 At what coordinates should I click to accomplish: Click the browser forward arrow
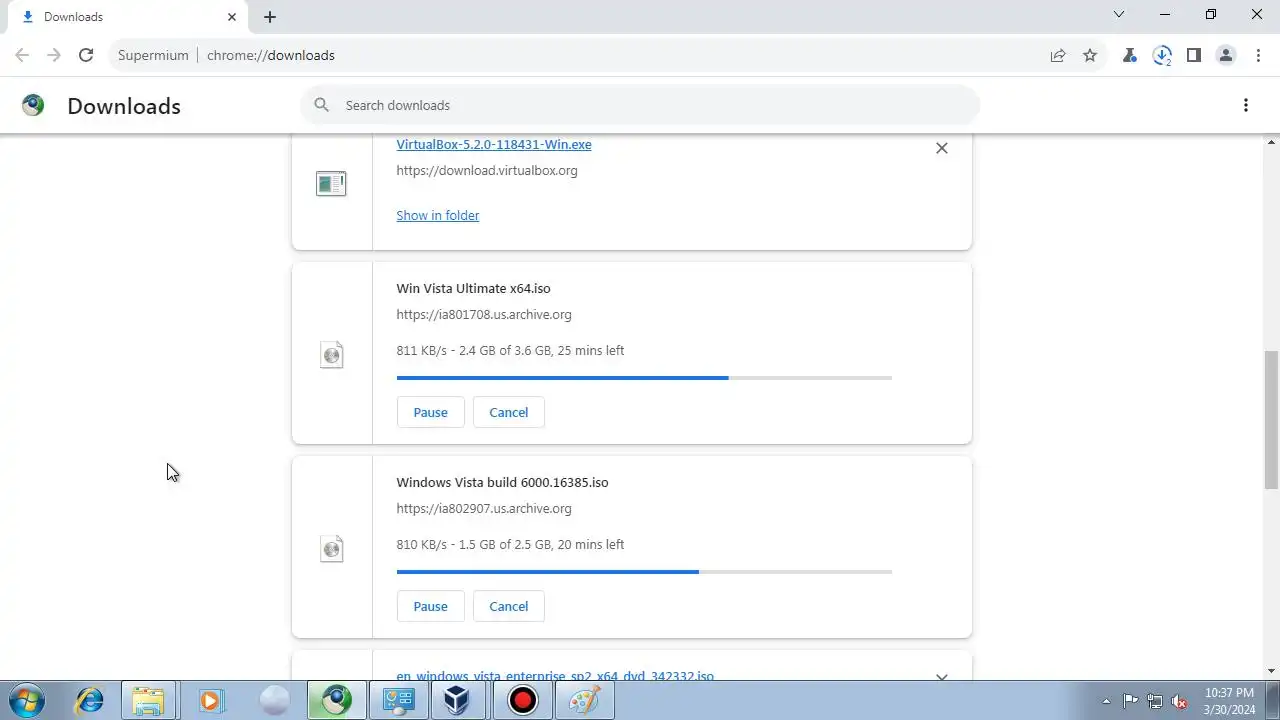[x=54, y=55]
